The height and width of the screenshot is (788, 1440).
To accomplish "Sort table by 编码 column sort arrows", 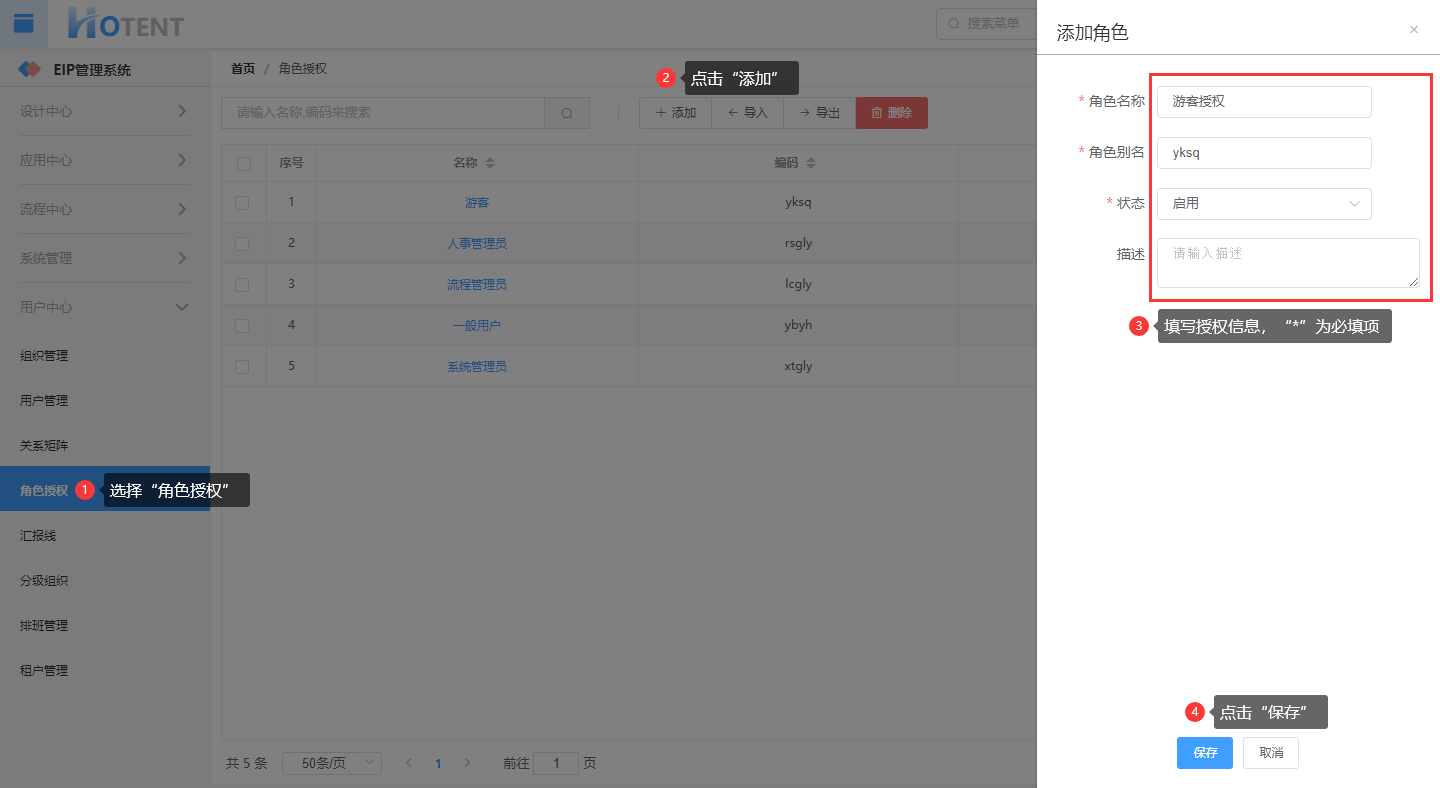I will pyautogui.click(x=811, y=163).
